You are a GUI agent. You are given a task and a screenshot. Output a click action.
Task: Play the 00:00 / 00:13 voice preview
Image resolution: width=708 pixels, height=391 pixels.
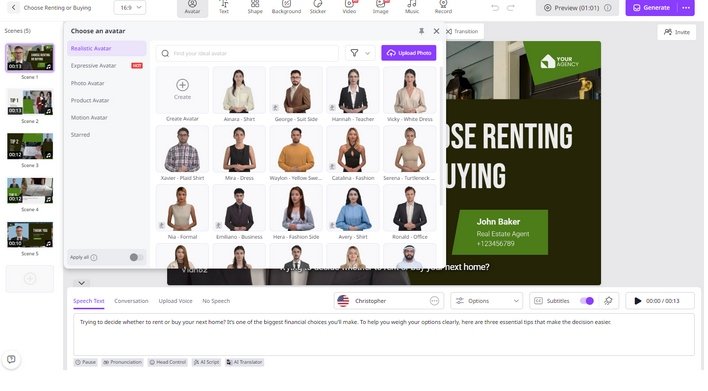tap(660, 301)
